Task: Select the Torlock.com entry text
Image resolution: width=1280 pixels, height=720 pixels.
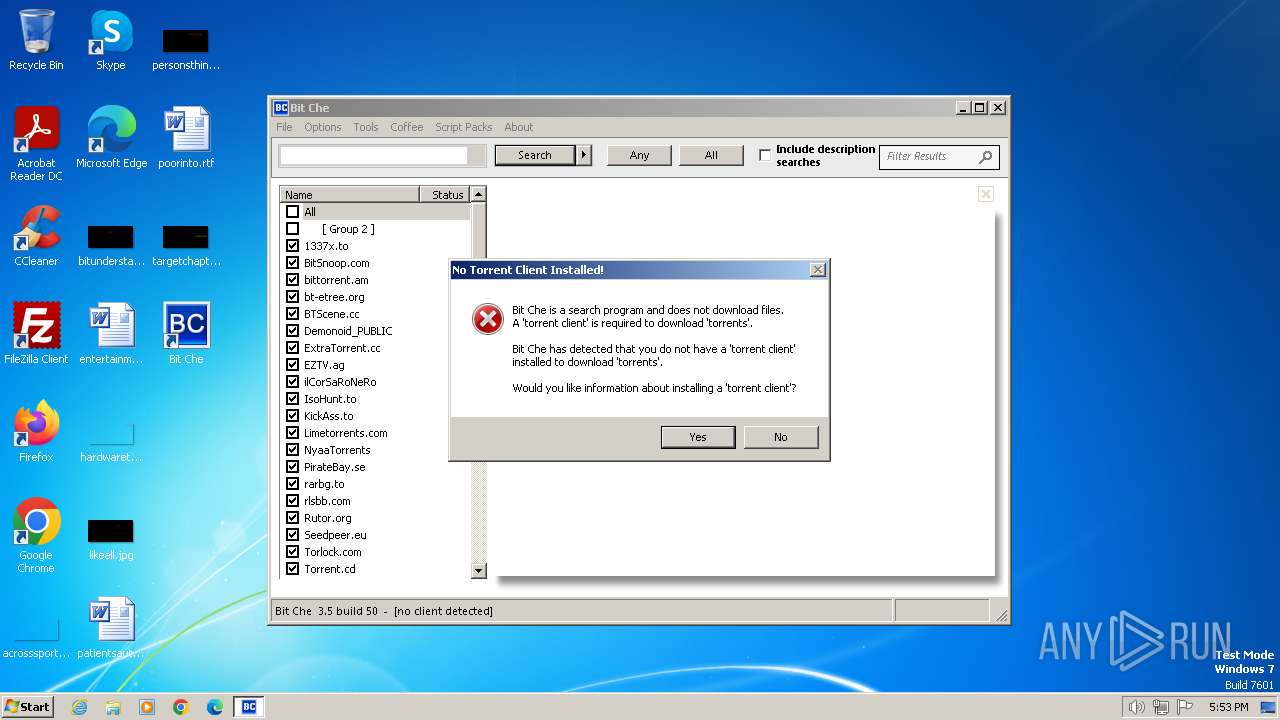Action: pos(333,552)
